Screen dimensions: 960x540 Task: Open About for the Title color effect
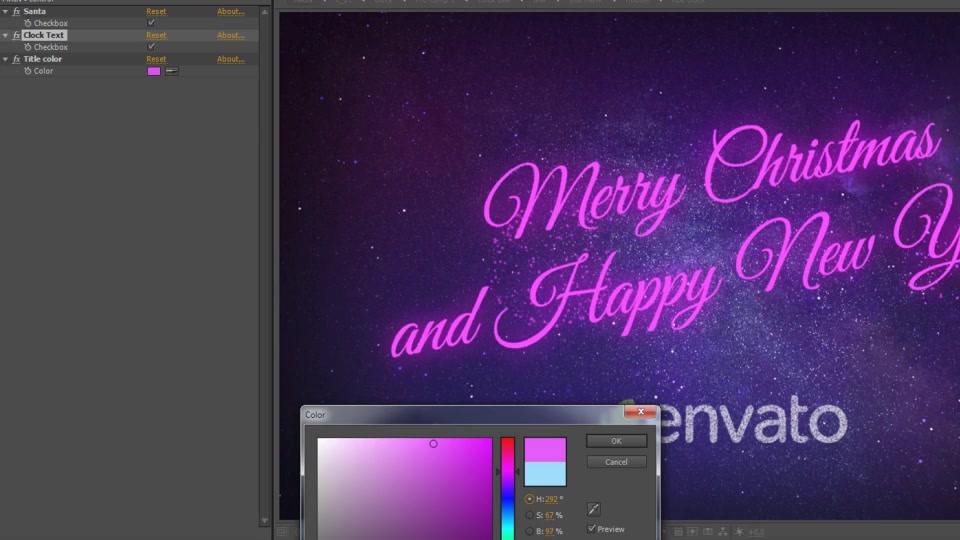231,59
